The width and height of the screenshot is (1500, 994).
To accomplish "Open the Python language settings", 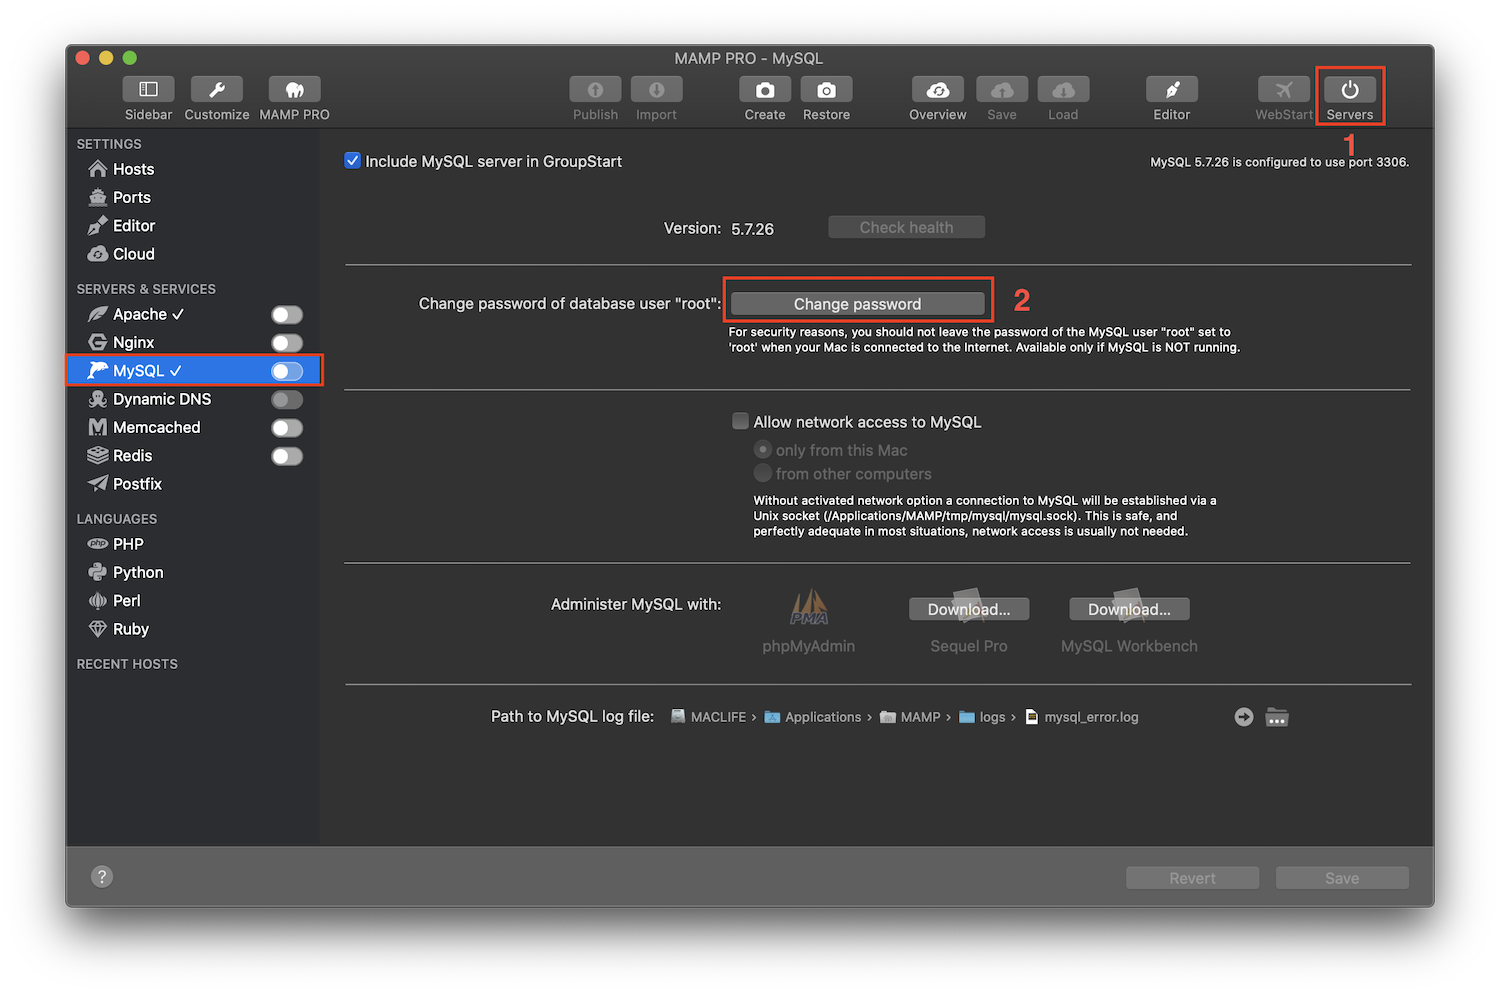I will [x=135, y=572].
